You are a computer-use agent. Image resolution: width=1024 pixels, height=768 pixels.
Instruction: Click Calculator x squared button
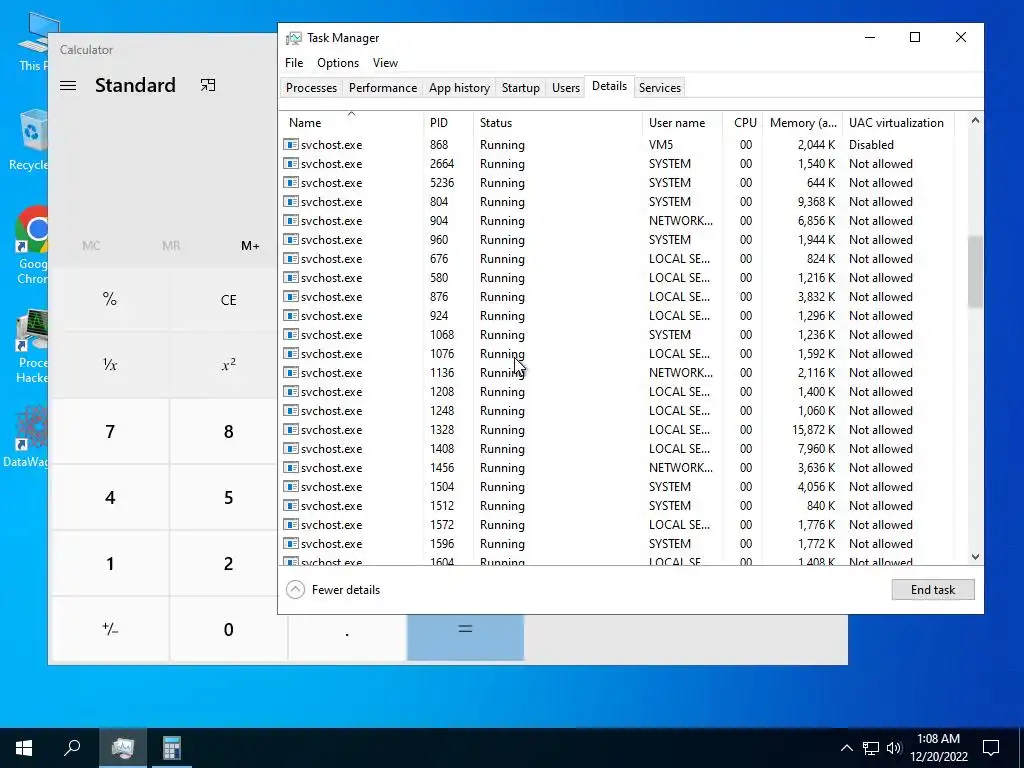click(228, 365)
